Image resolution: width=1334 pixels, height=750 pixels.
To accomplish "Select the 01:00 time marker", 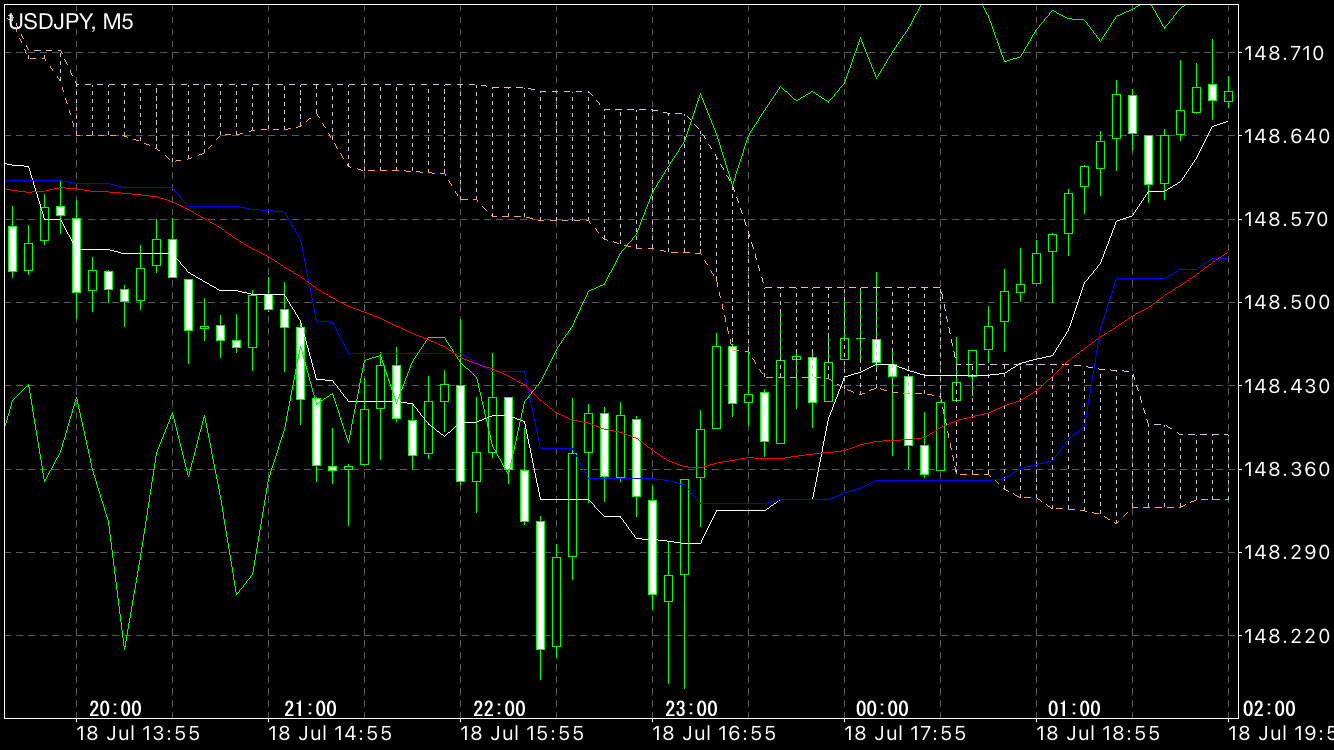I will (x=1074, y=709).
